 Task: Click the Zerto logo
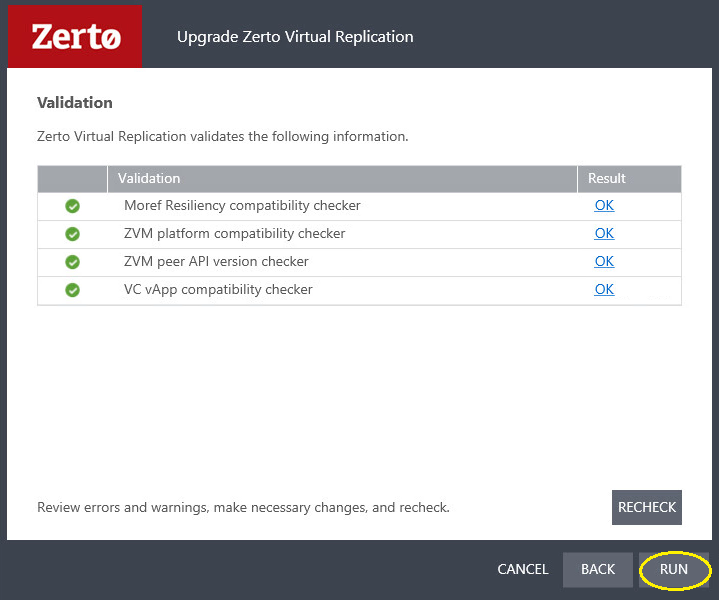tap(75, 37)
